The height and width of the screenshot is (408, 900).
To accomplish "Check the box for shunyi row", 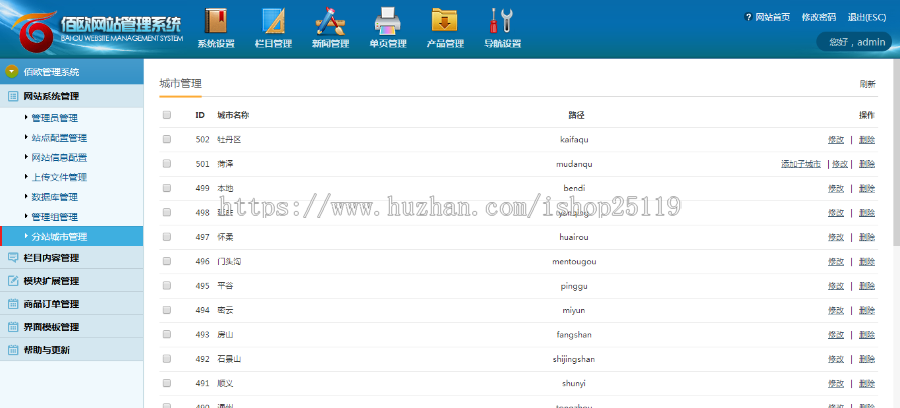I will 167,383.
